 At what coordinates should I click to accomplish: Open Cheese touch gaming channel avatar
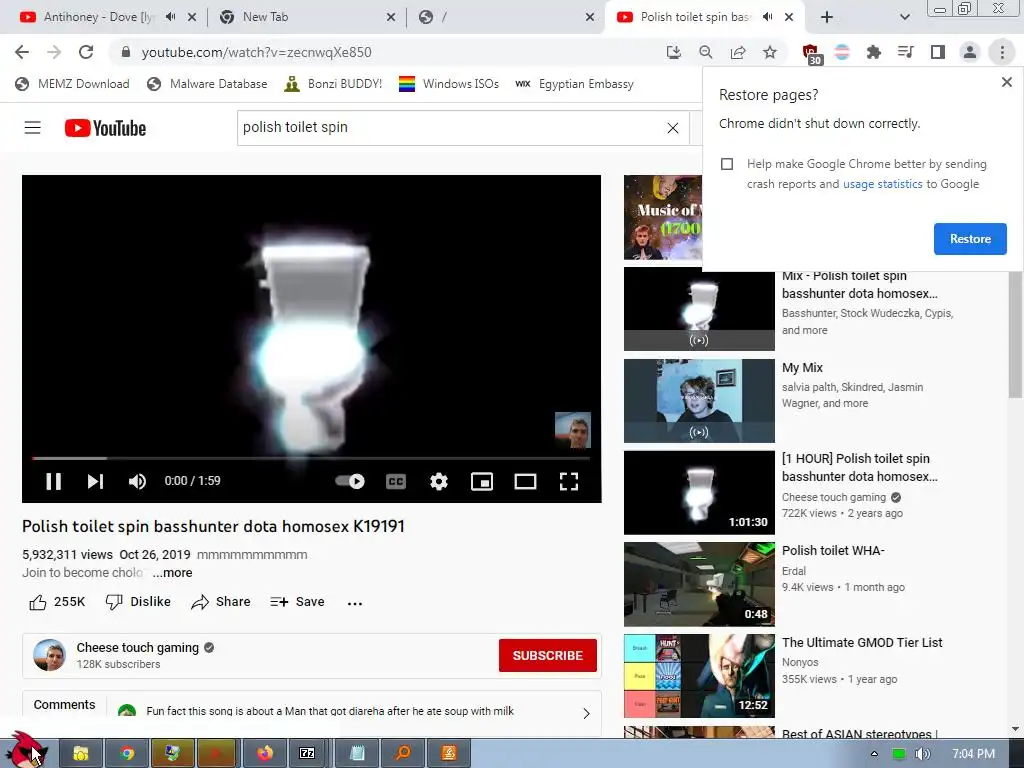click(x=50, y=655)
